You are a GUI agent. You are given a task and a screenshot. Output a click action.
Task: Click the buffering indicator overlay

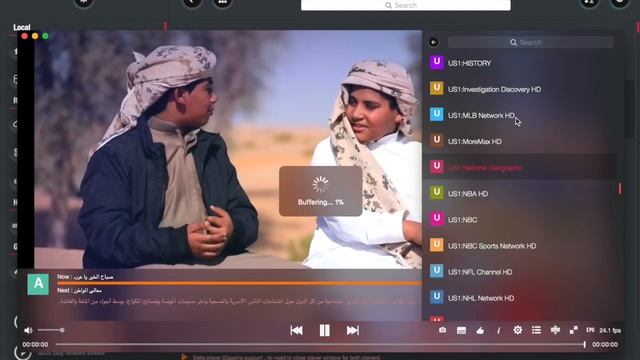(320, 191)
